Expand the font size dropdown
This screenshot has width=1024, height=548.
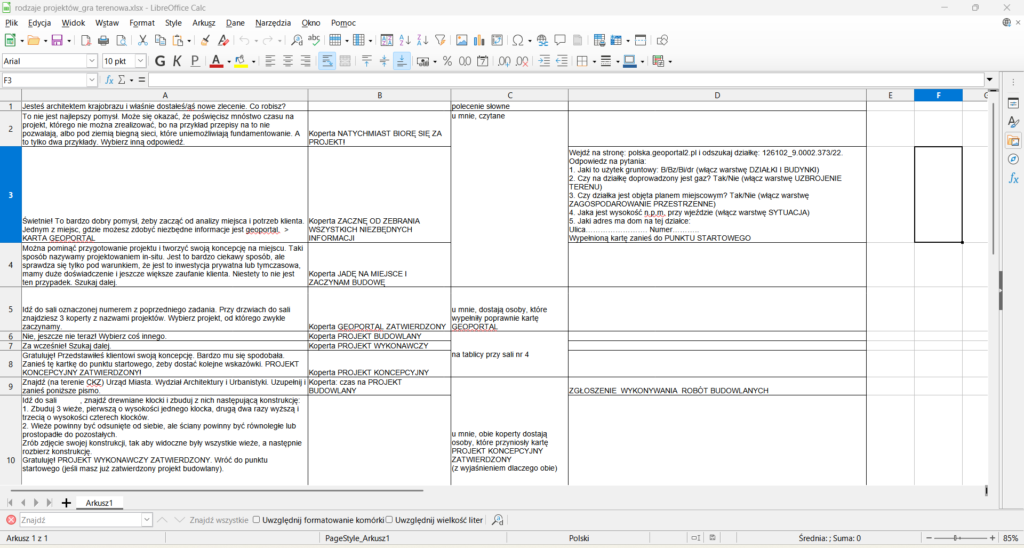click(140, 61)
